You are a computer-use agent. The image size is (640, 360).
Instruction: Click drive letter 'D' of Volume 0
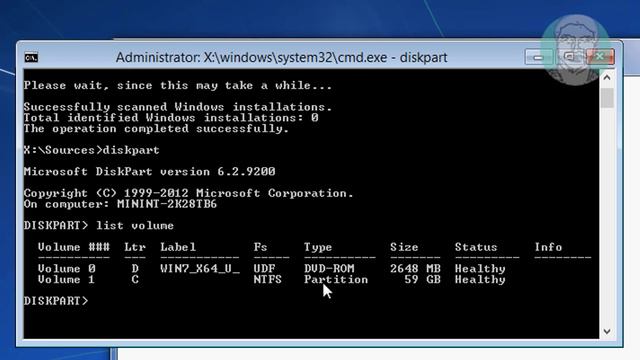(x=135, y=269)
